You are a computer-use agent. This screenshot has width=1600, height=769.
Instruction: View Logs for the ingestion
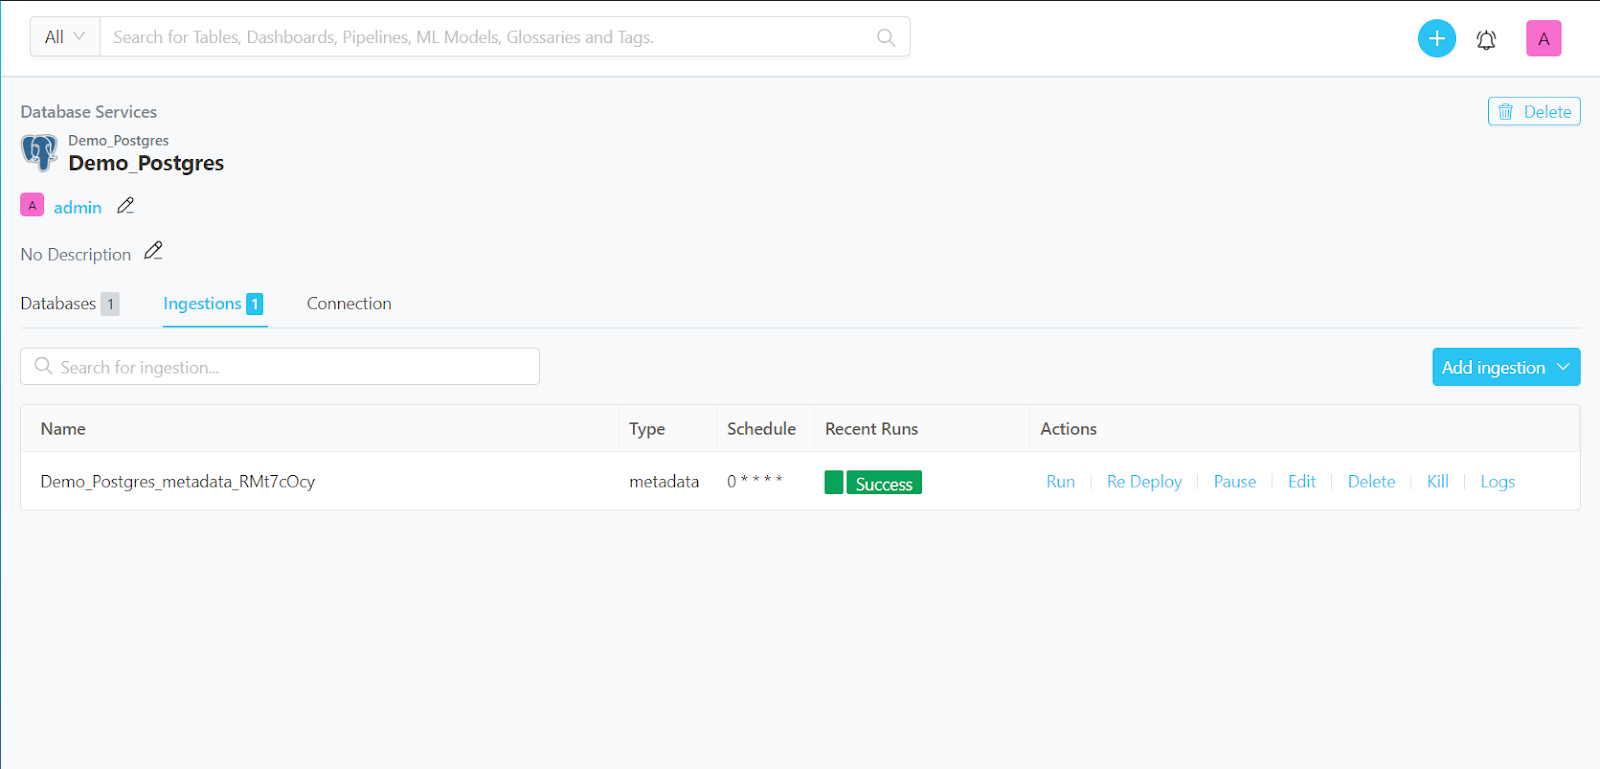(x=1497, y=482)
